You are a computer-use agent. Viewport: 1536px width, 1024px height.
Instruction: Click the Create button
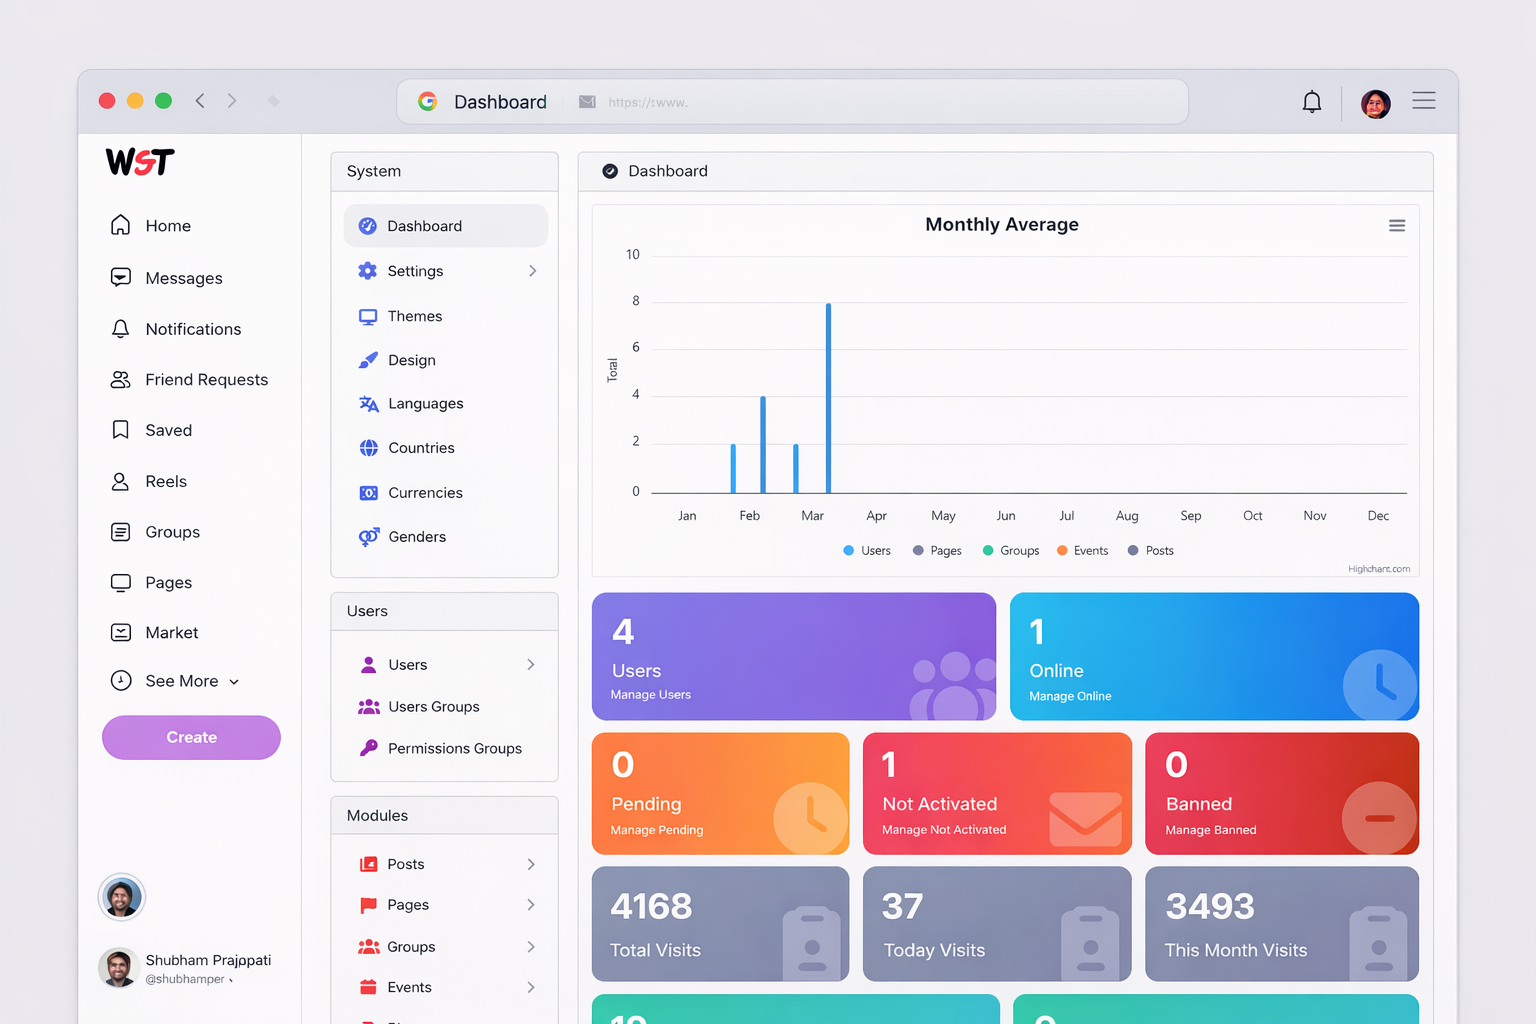[x=191, y=737]
